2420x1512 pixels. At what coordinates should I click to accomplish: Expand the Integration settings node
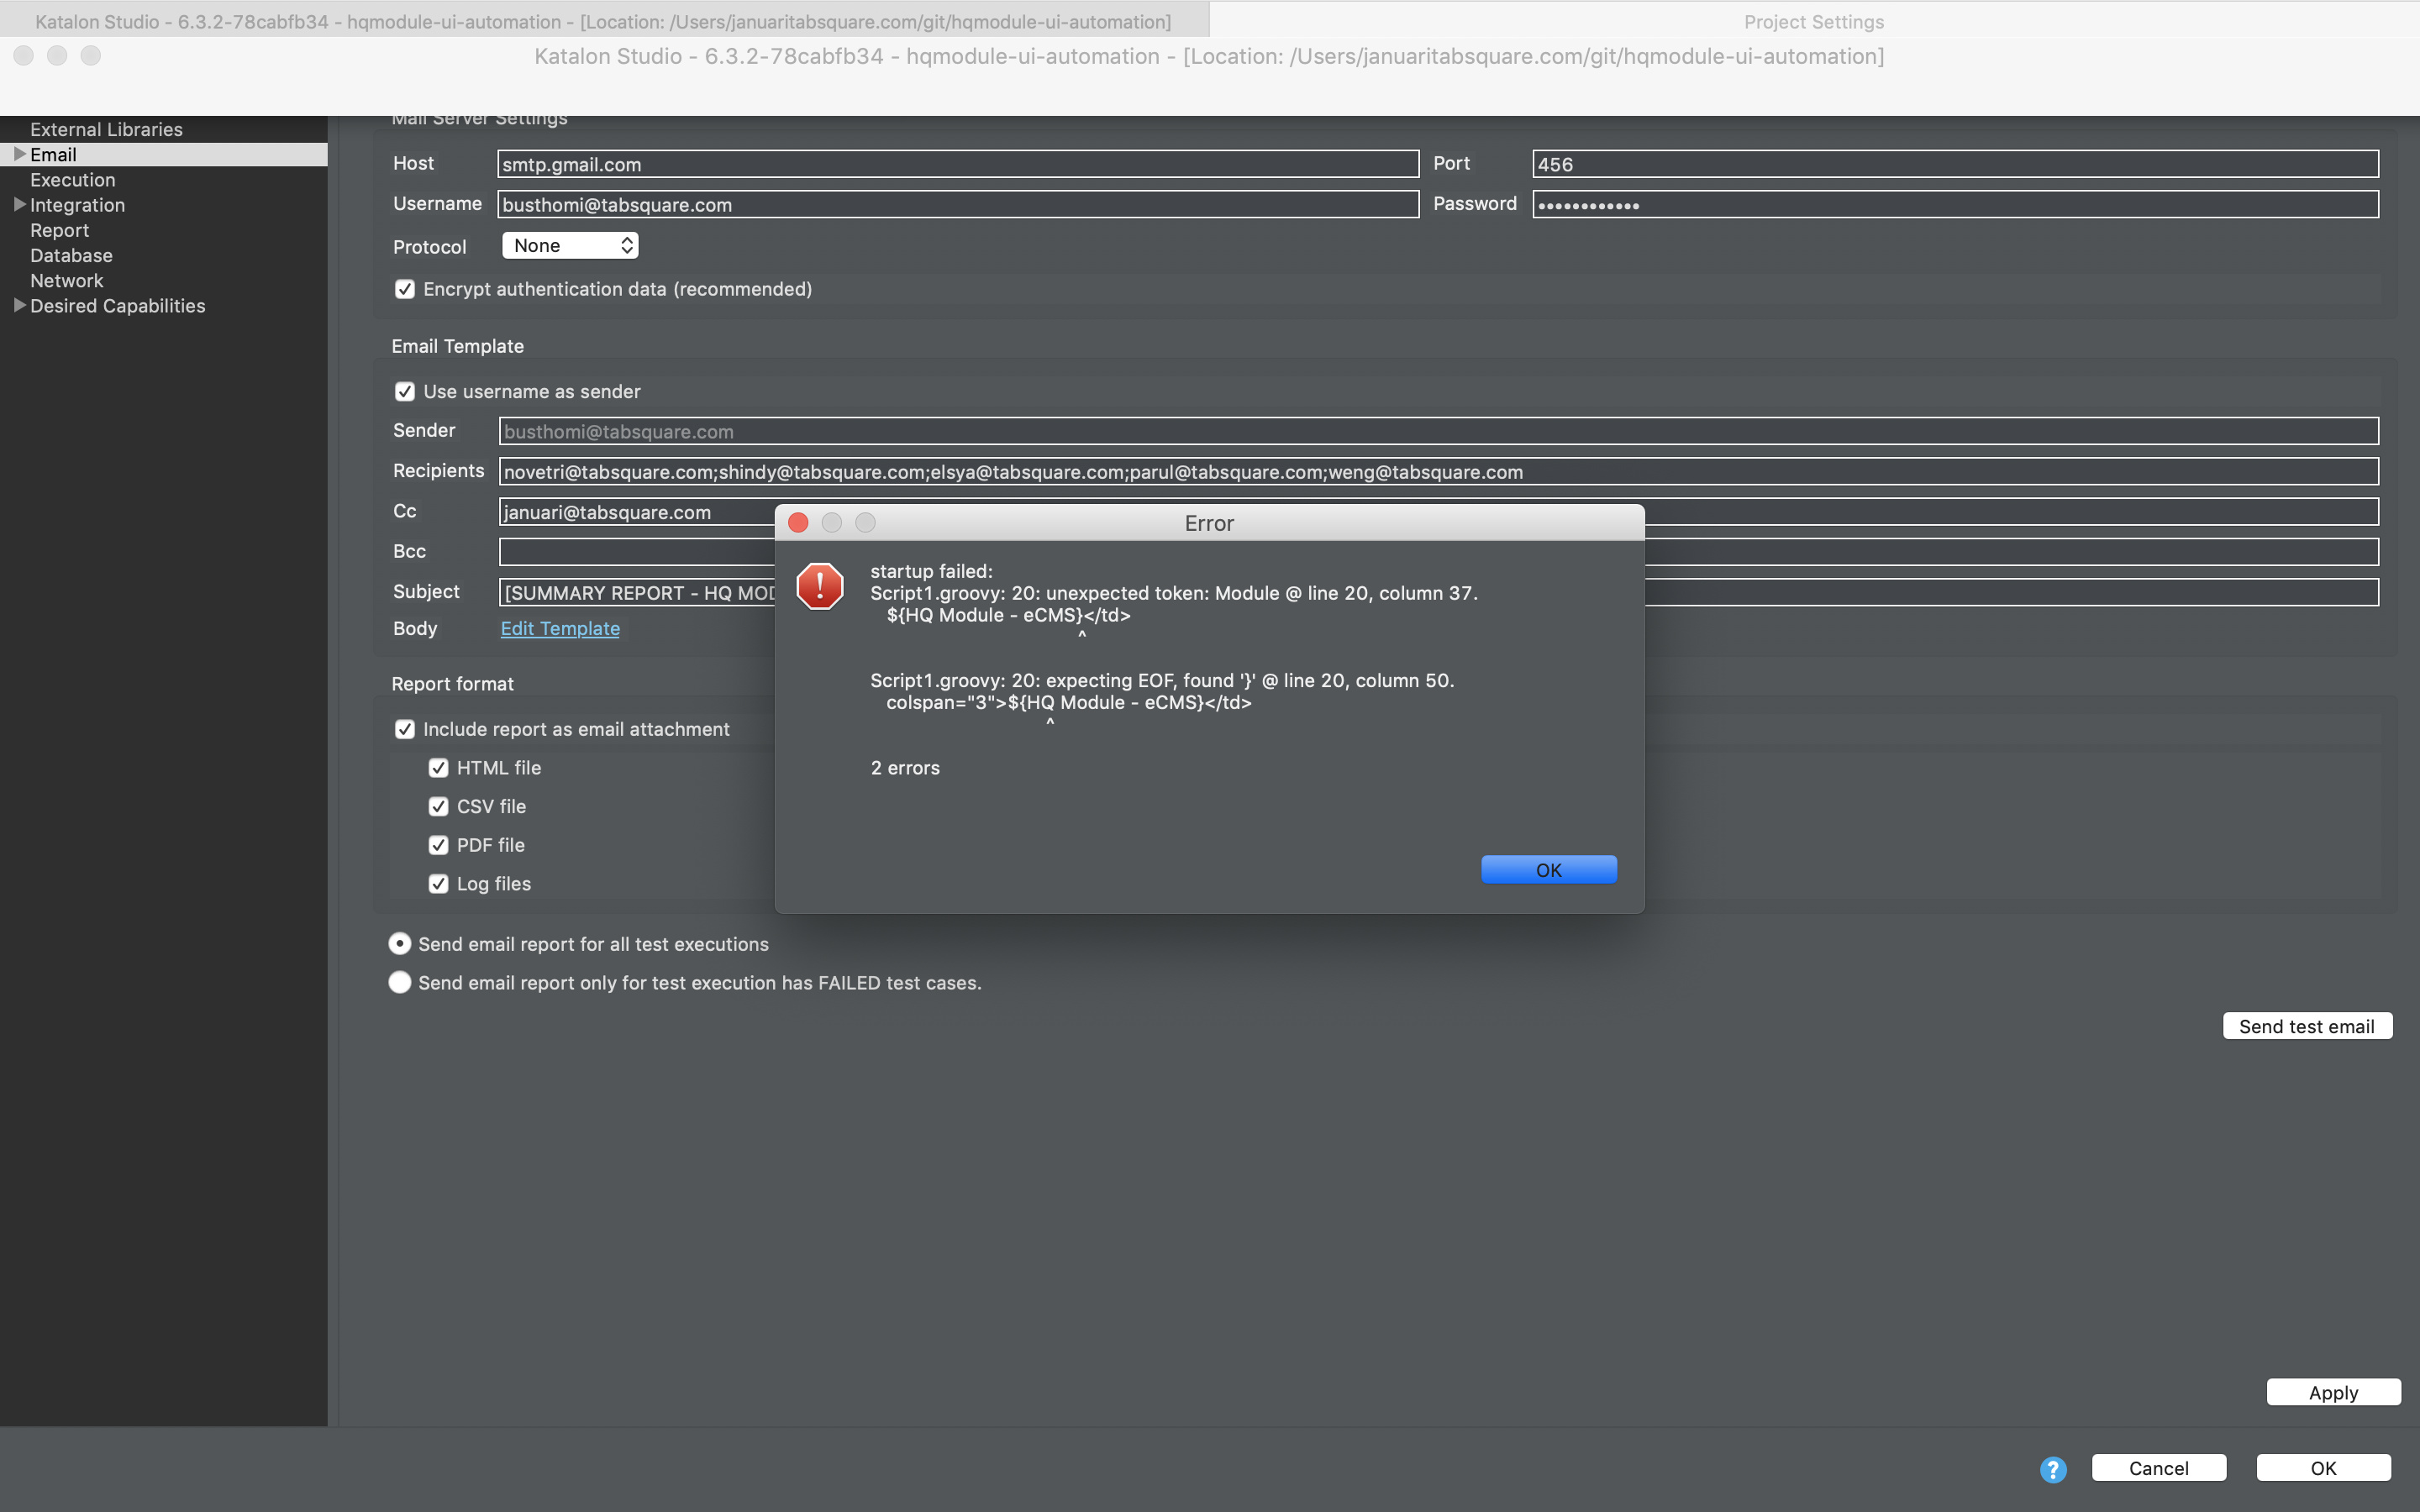coord(19,204)
